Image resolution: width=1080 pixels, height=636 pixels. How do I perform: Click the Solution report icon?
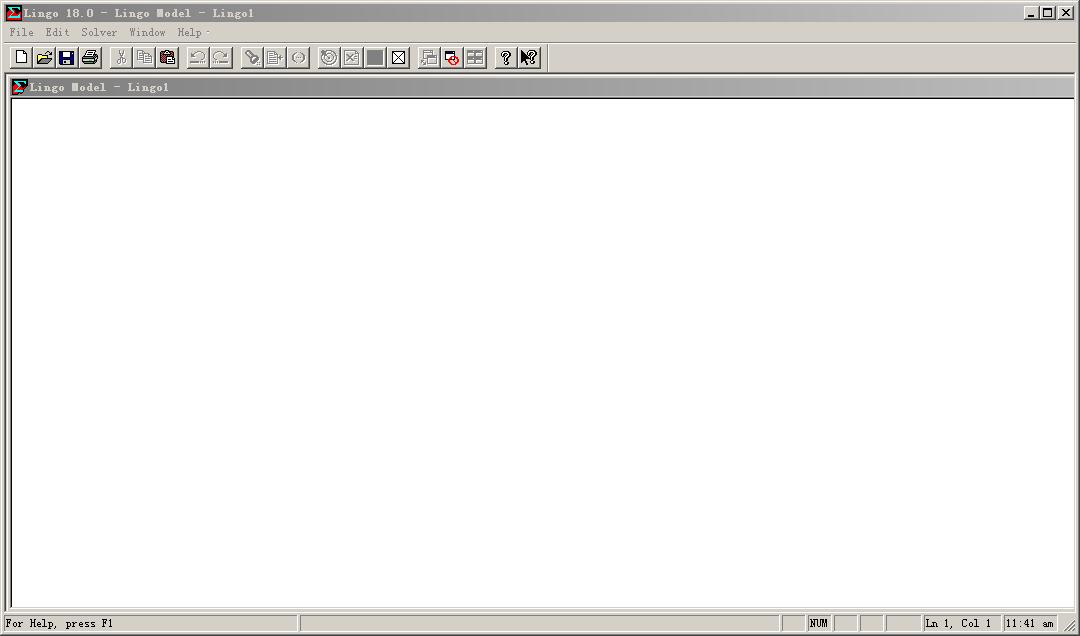pyautogui.click(x=352, y=58)
